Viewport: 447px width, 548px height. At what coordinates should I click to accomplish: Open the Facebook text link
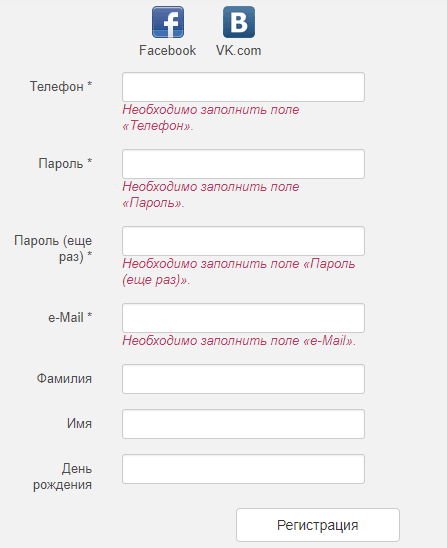pos(167,51)
